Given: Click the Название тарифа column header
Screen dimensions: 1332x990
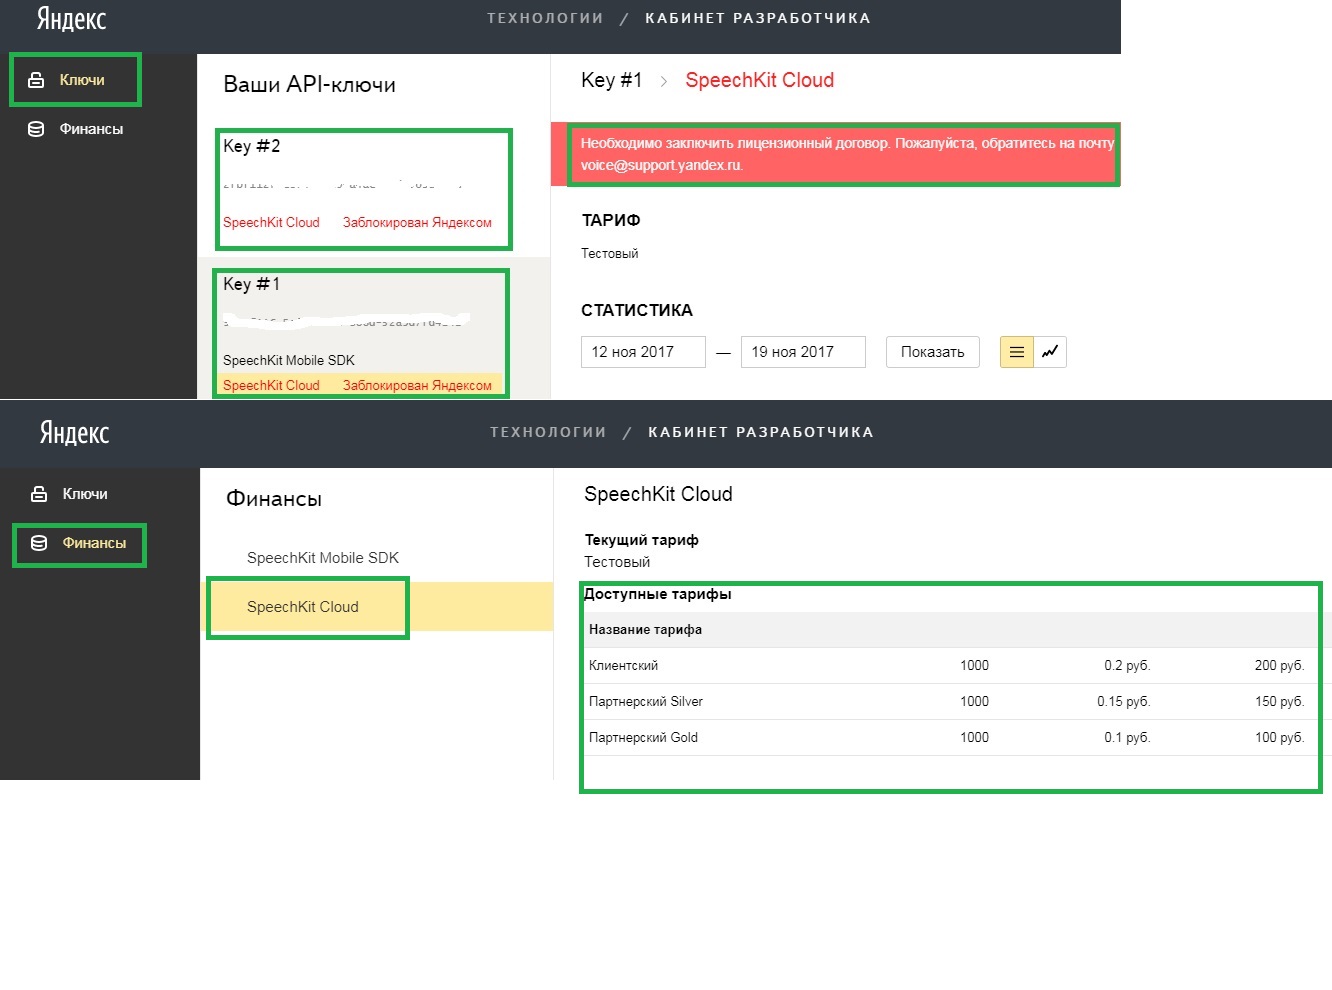Looking at the screenshot, I should click(646, 630).
